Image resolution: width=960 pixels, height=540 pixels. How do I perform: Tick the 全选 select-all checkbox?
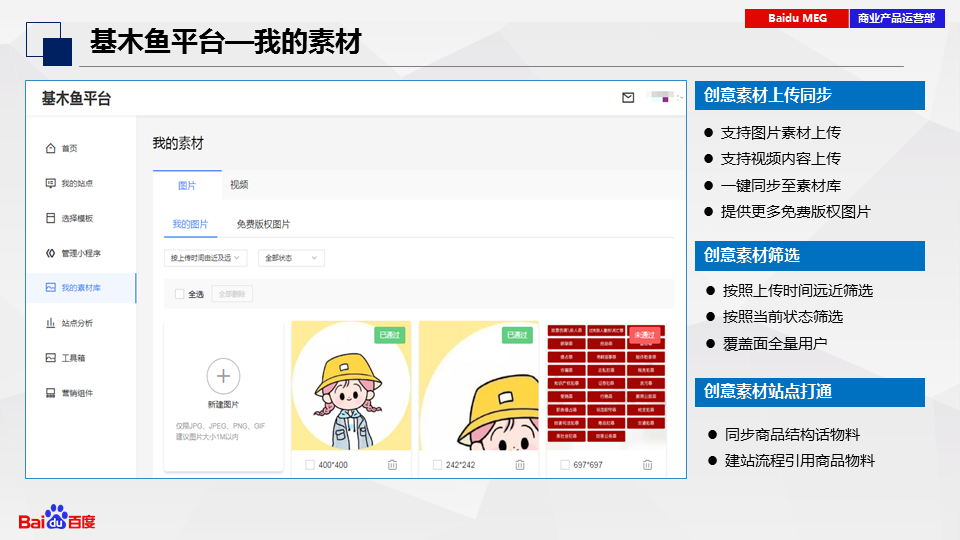pyautogui.click(x=179, y=294)
